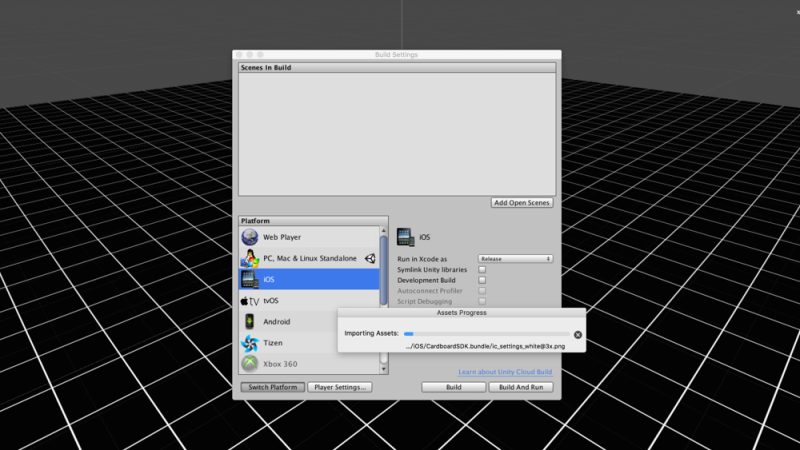Click inside the Scenes In Build list
The image size is (800, 450).
pyautogui.click(x=397, y=134)
